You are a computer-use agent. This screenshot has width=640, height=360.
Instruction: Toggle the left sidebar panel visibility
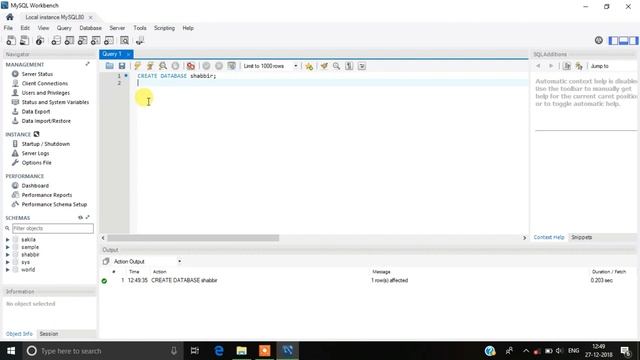(613, 40)
